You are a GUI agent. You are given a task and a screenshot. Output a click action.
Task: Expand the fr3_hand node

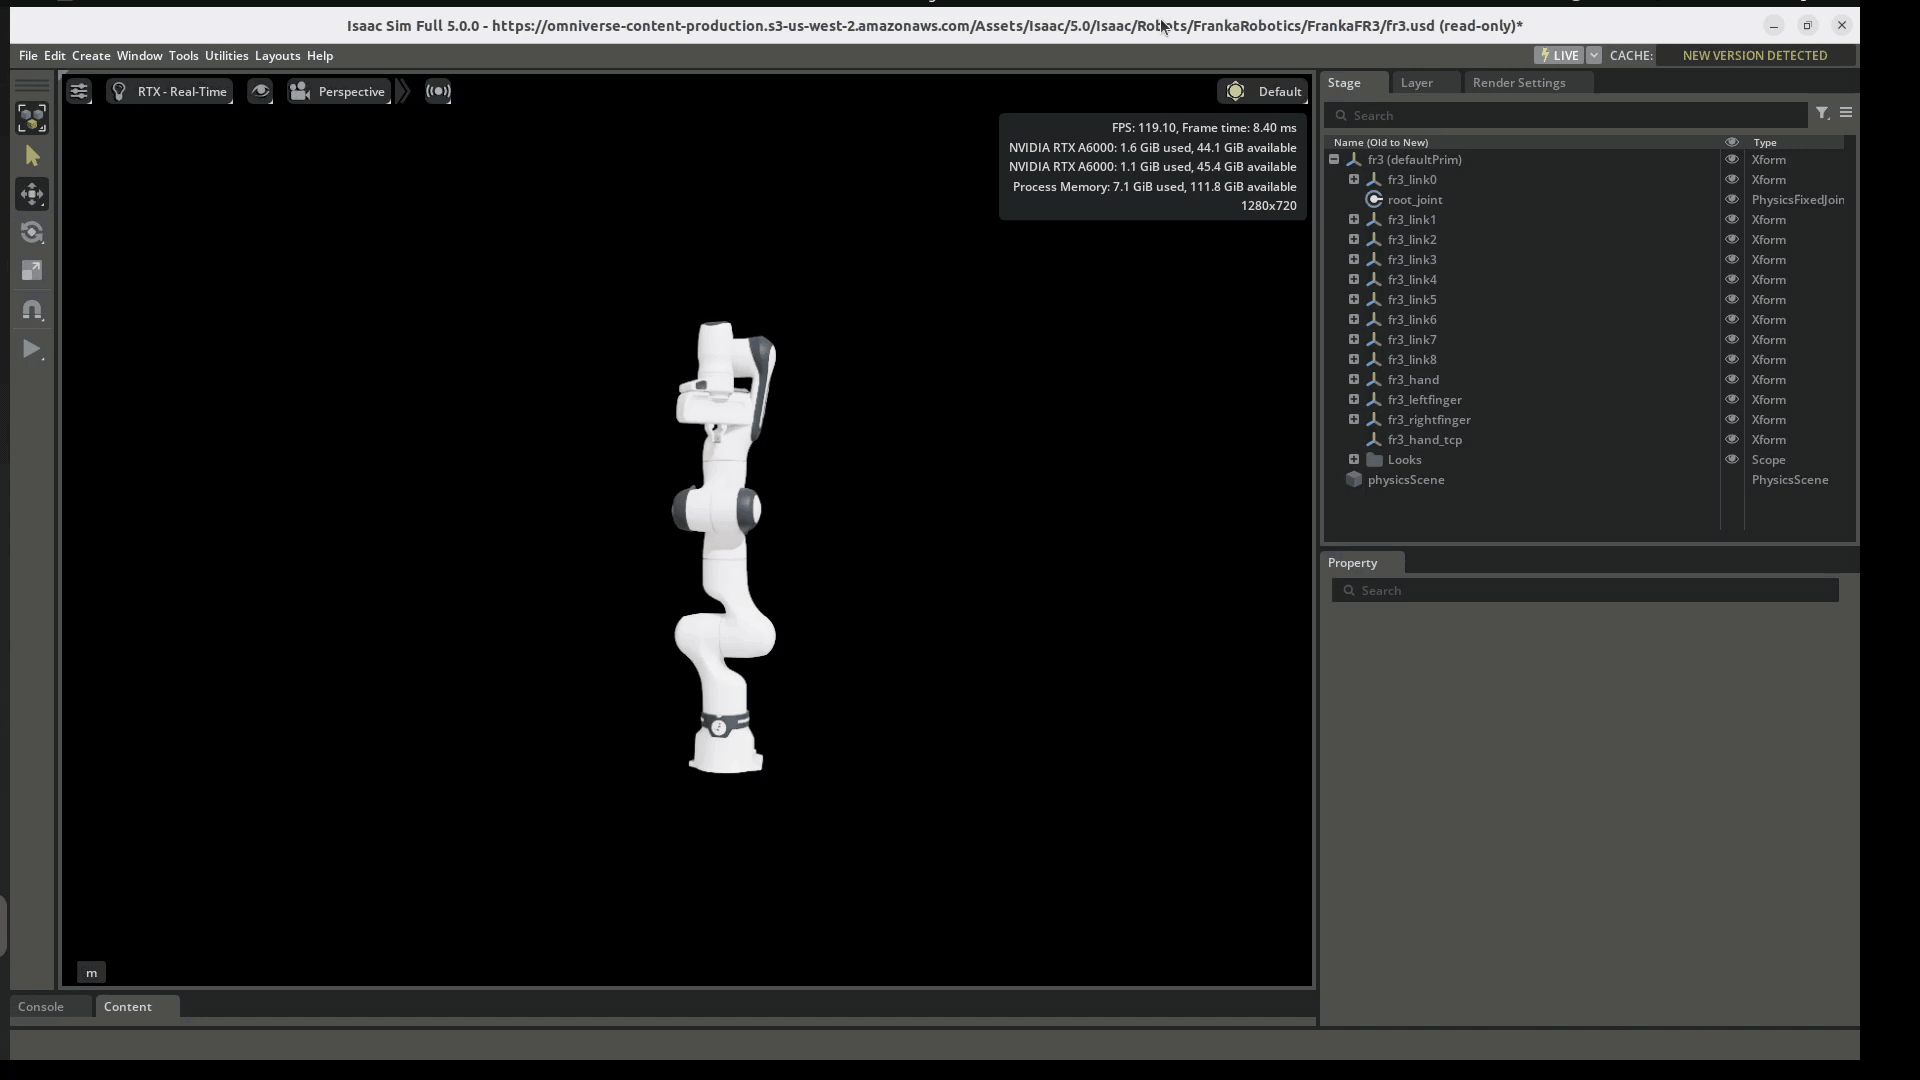coord(1354,379)
